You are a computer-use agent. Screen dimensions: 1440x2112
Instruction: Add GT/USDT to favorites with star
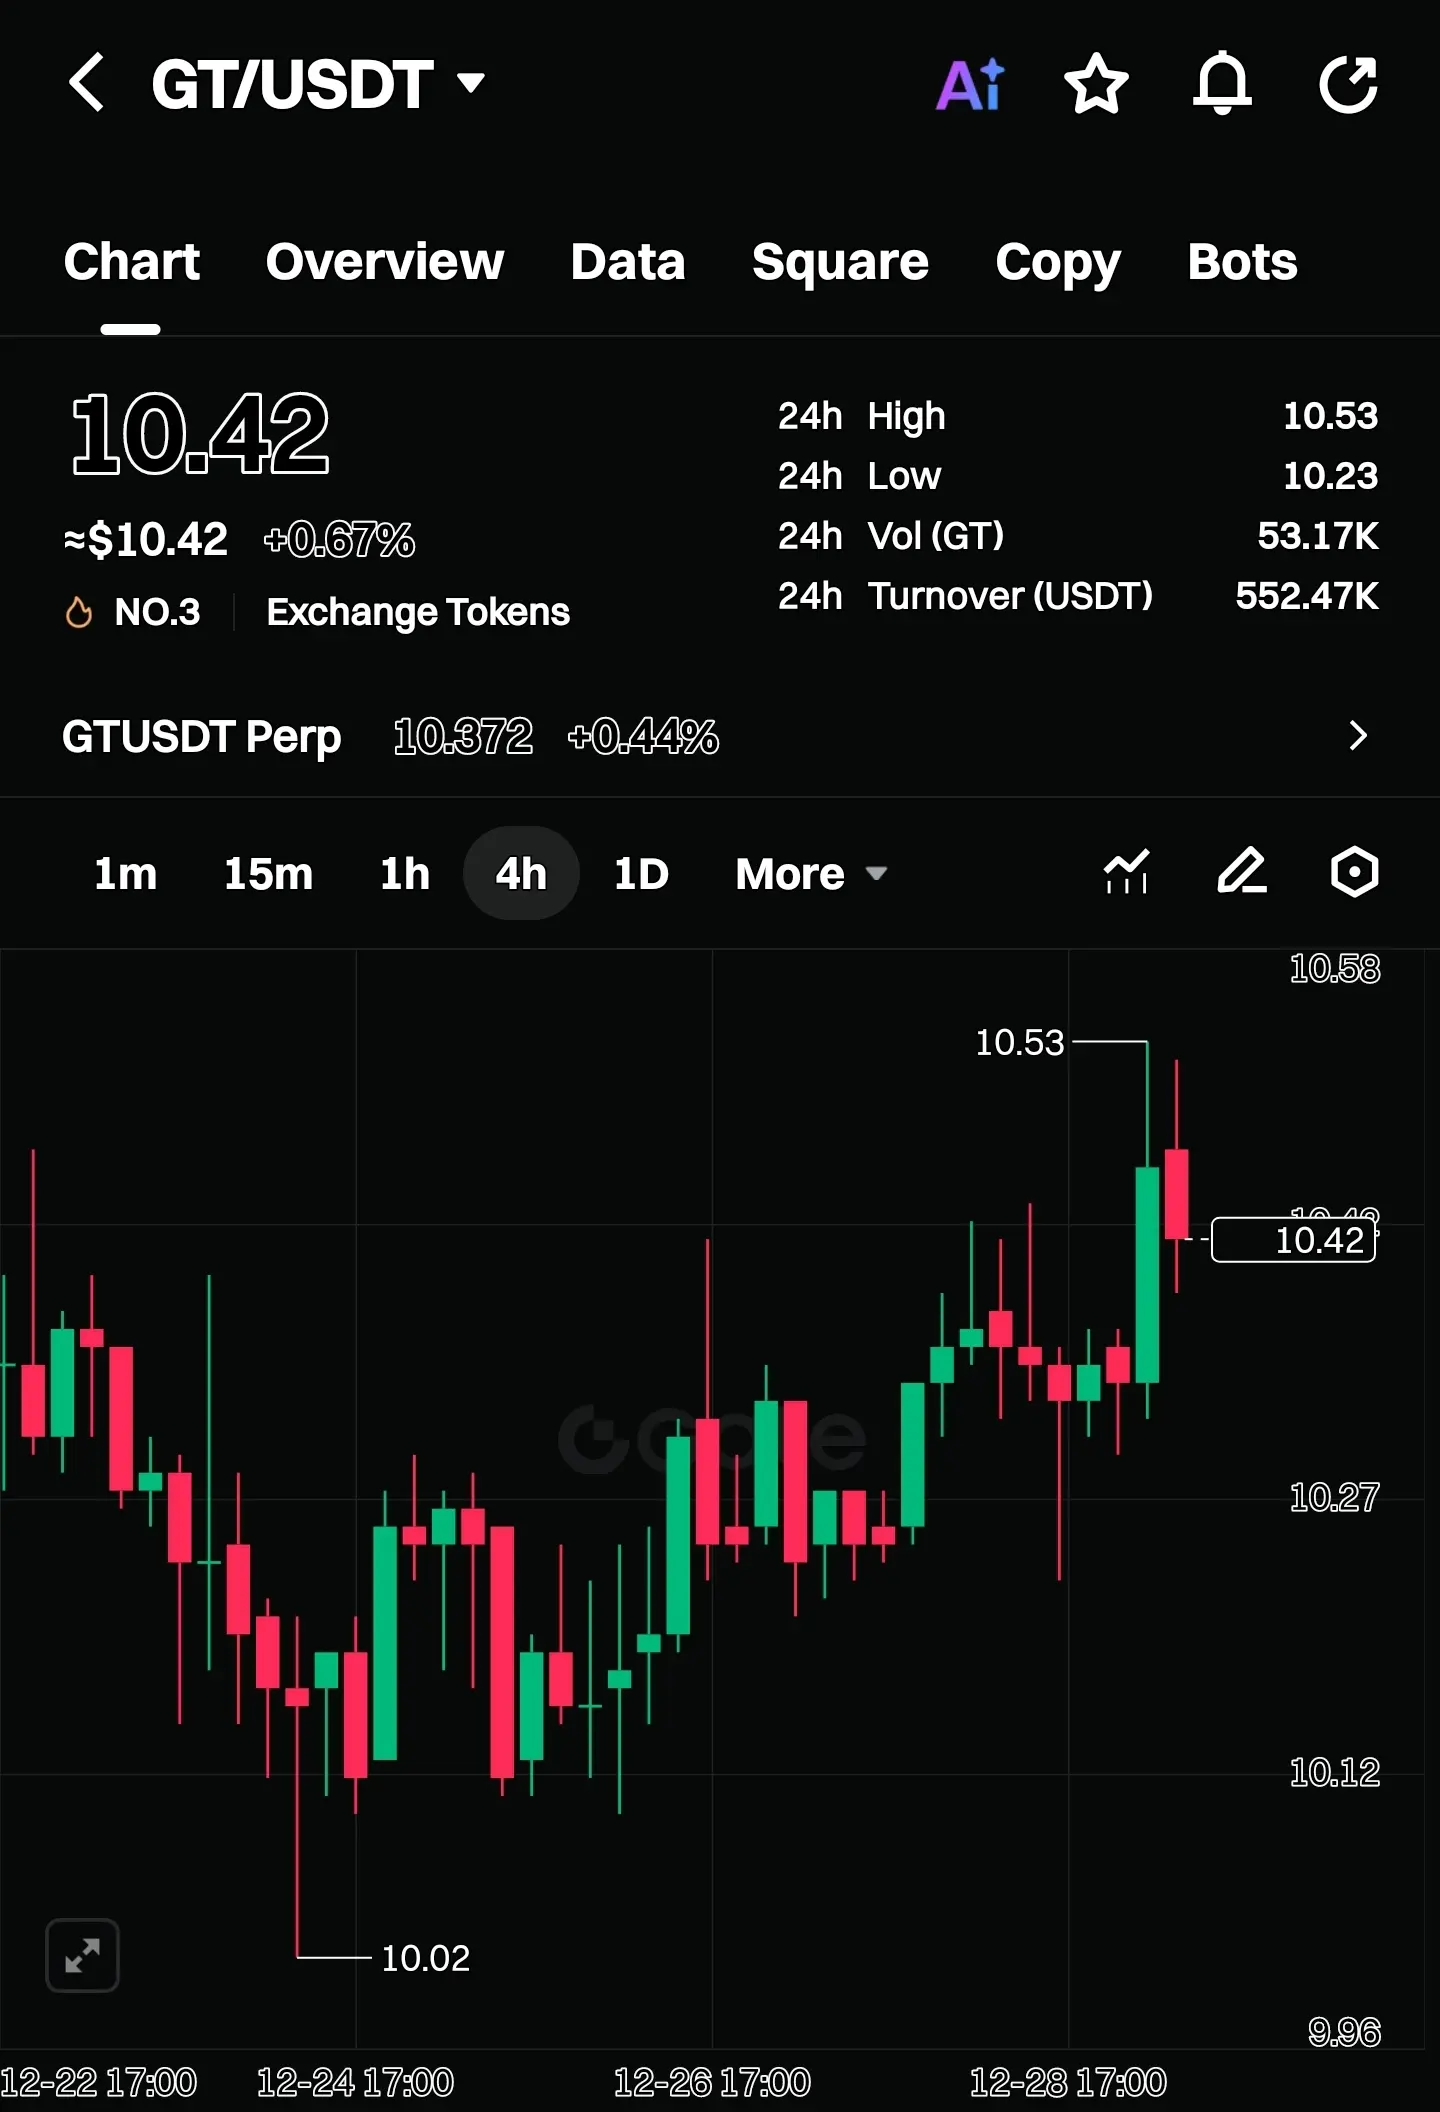click(x=1096, y=84)
